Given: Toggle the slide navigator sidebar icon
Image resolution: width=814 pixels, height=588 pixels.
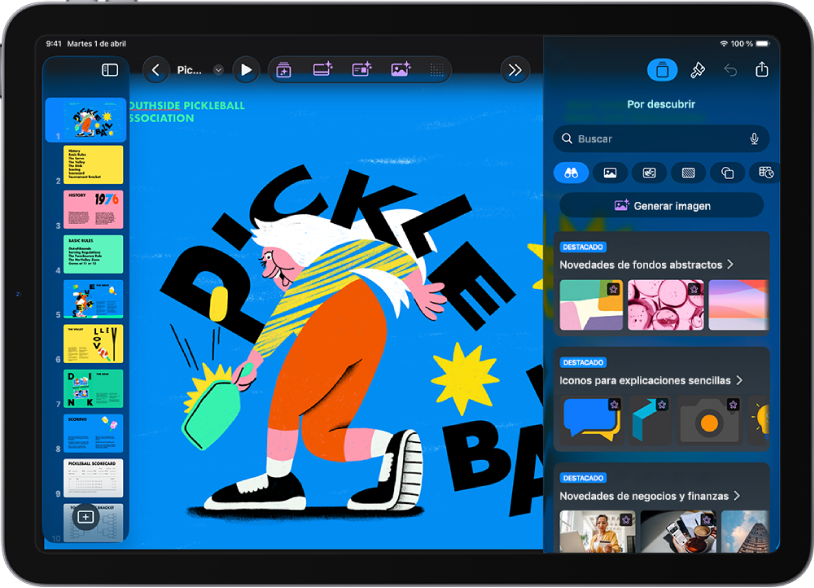Looking at the screenshot, I should [x=110, y=70].
